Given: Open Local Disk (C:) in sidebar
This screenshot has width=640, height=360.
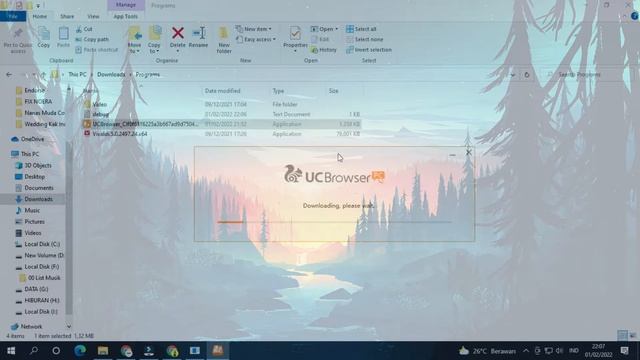Looking at the screenshot, I should click(x=42, y=244).
